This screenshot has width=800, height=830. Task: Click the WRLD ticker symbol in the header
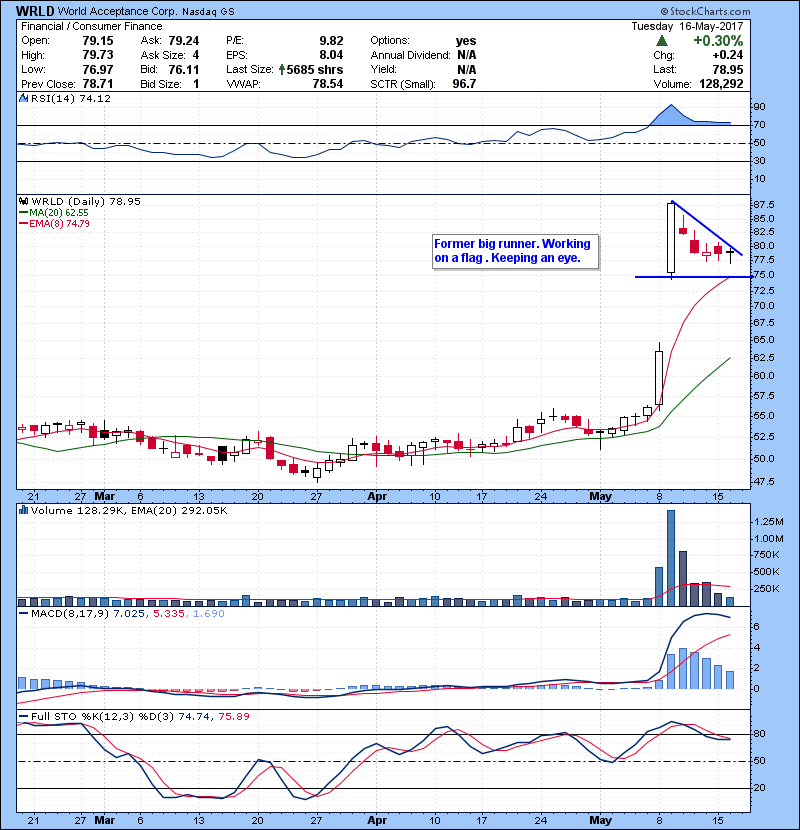click(x=35, y=11)
